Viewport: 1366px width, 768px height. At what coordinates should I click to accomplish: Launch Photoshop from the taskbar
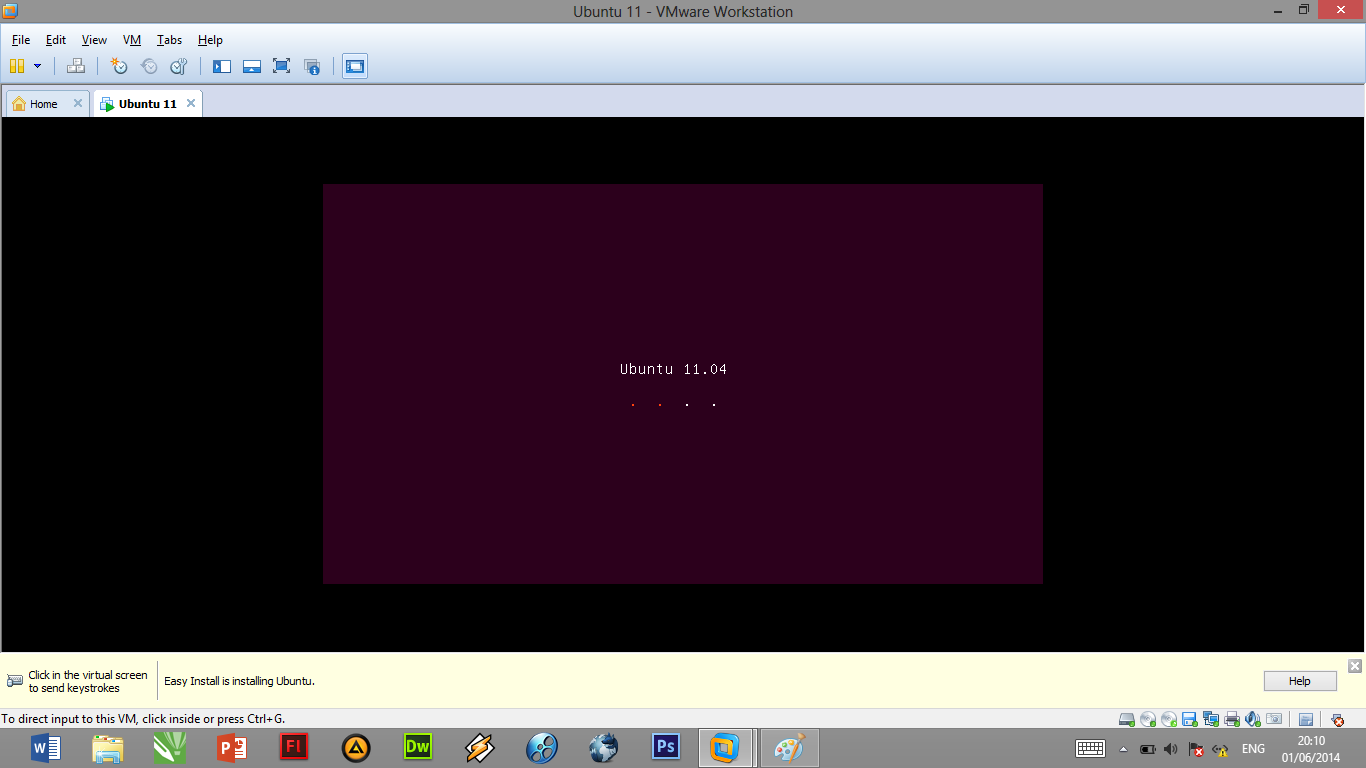tap(666, 748)
